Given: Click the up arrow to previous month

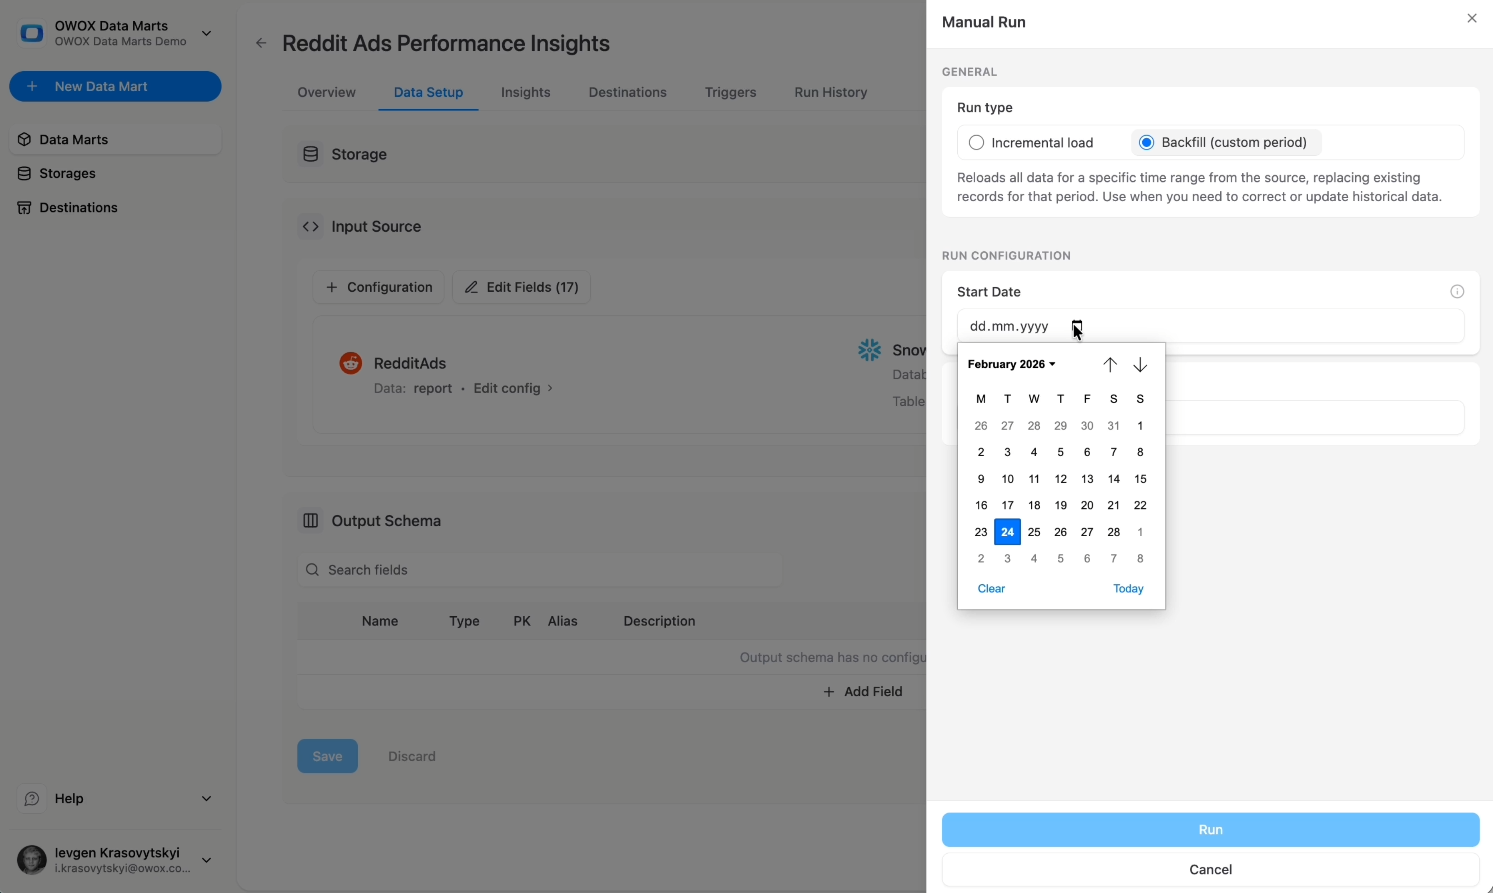Looking at the screenshot, I should coord(1110,364).
